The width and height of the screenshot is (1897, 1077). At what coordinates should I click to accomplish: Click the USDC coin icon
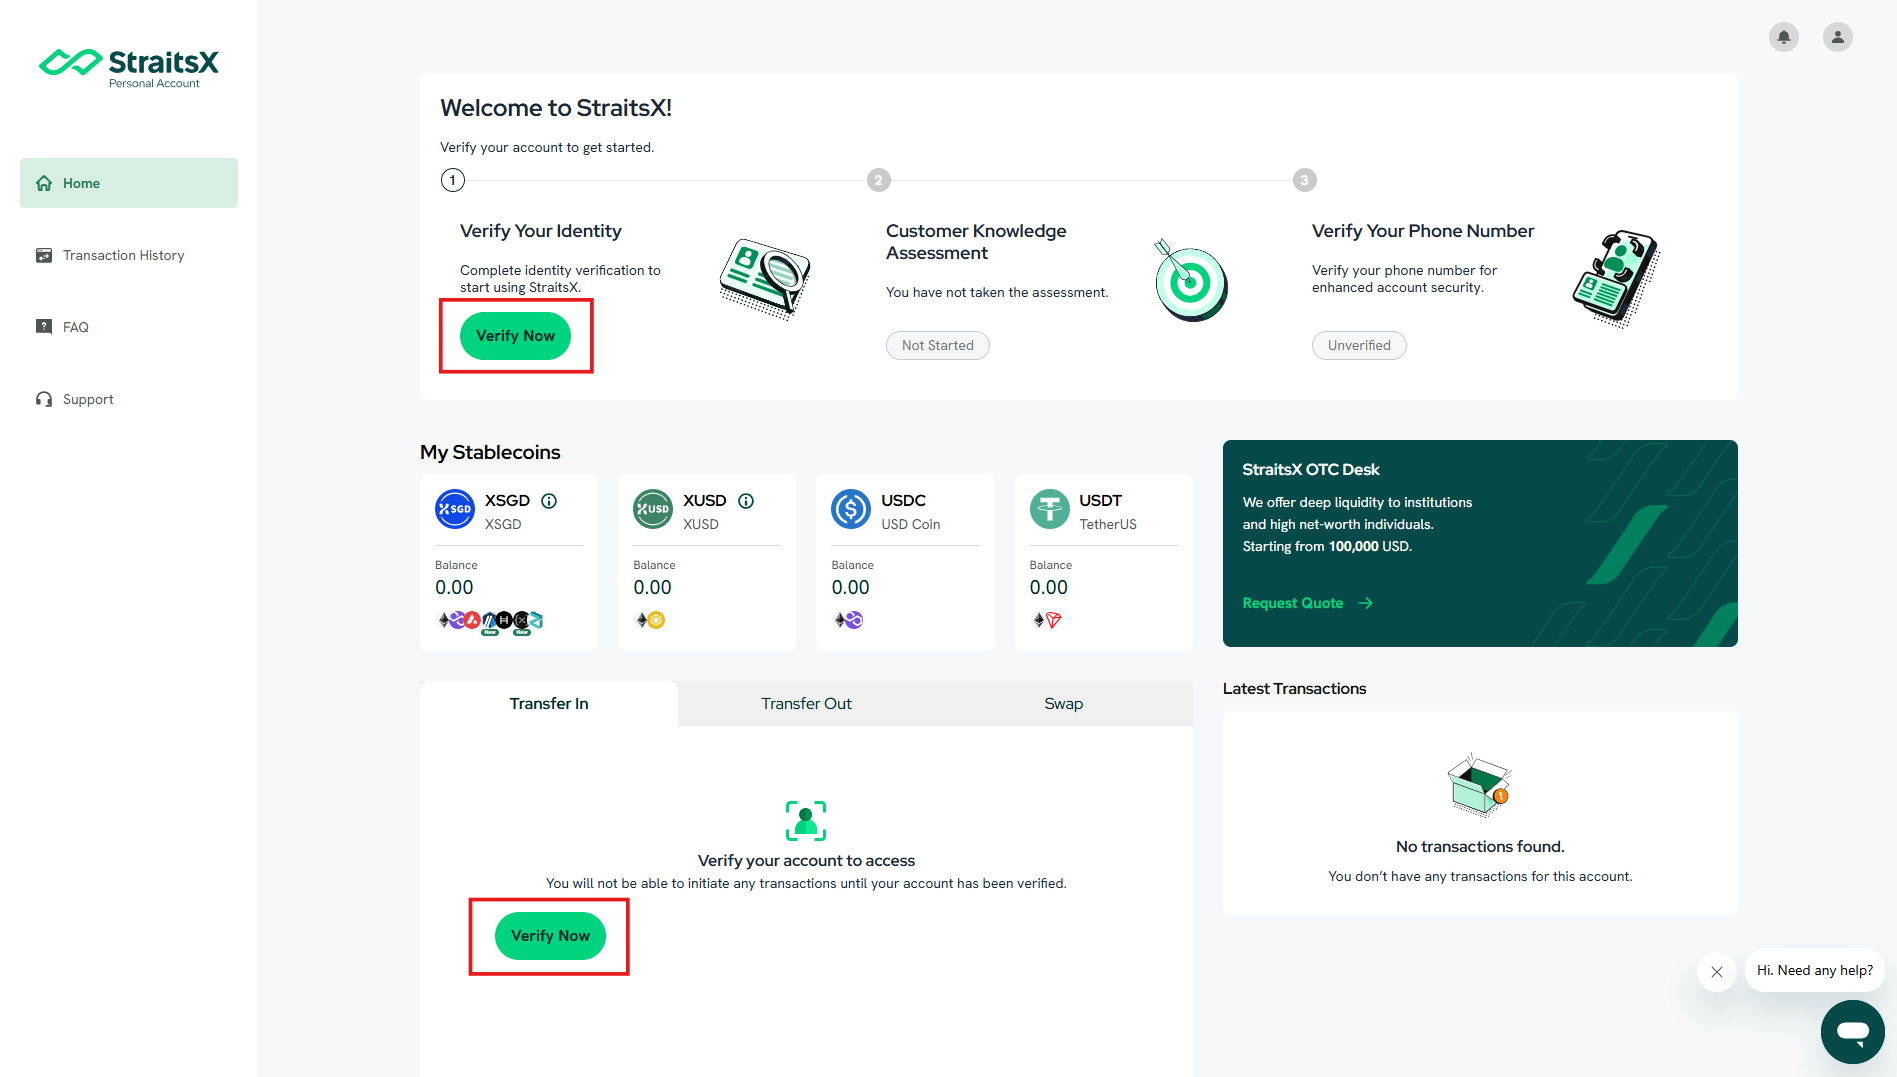click(x=851, y=509)
